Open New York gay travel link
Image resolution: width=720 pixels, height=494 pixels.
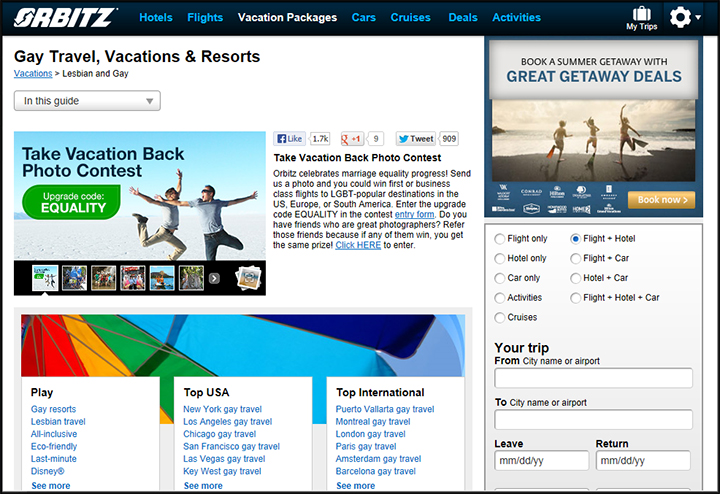222,409
